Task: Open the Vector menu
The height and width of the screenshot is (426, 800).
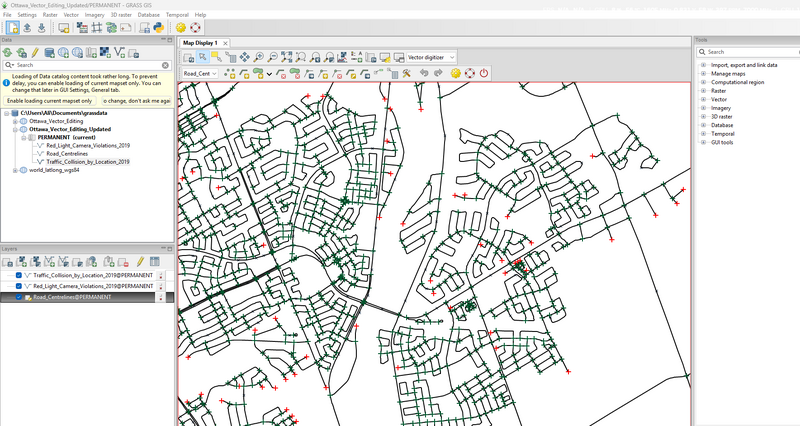Action: tap(71, 15)
